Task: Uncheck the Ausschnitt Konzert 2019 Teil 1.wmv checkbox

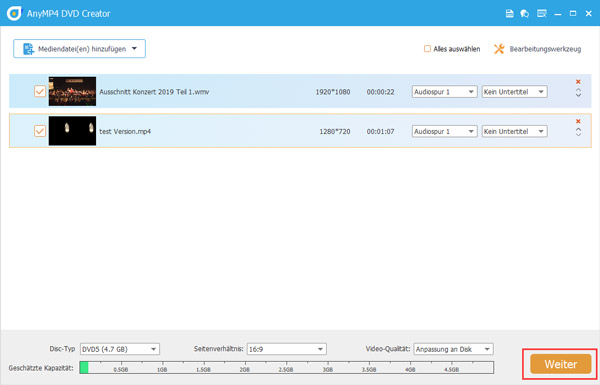Action: point(40,91)
